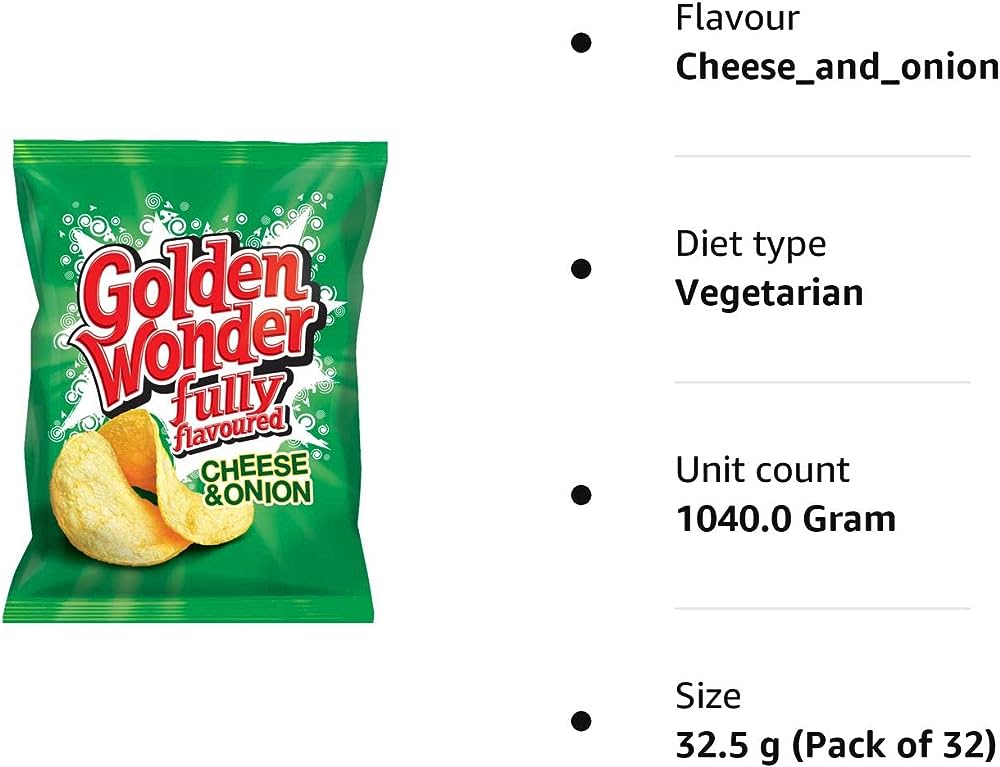Click the bullet point beside Diet type

click(581, 269)
